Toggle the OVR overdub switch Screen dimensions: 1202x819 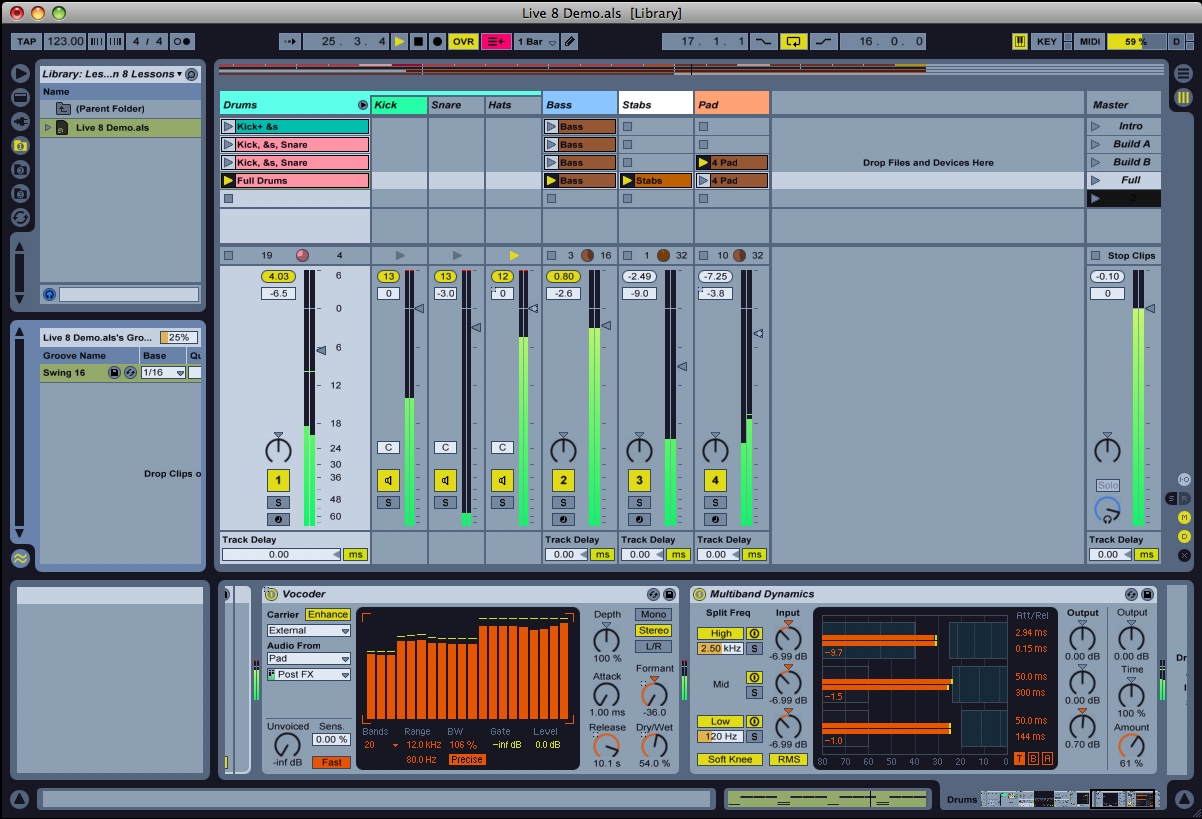[463, 41]
